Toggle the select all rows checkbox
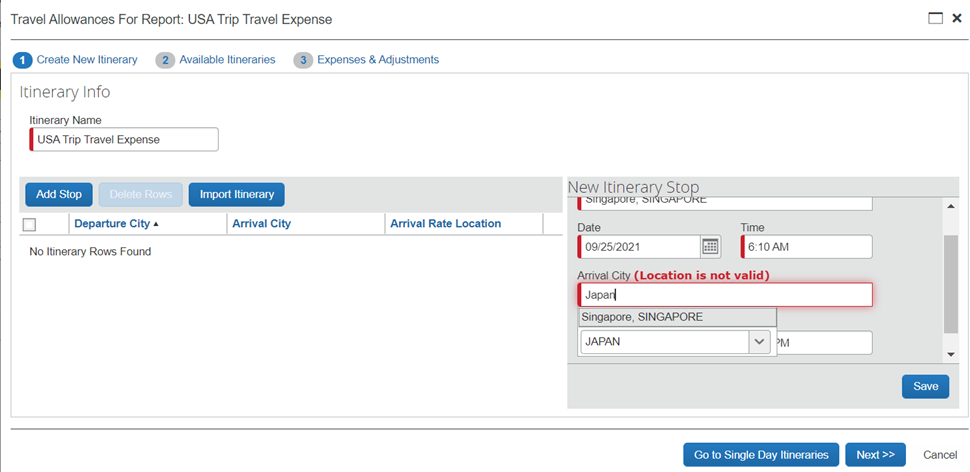The height and width of the screenshot is (472, 970). [x=29, y=224]
